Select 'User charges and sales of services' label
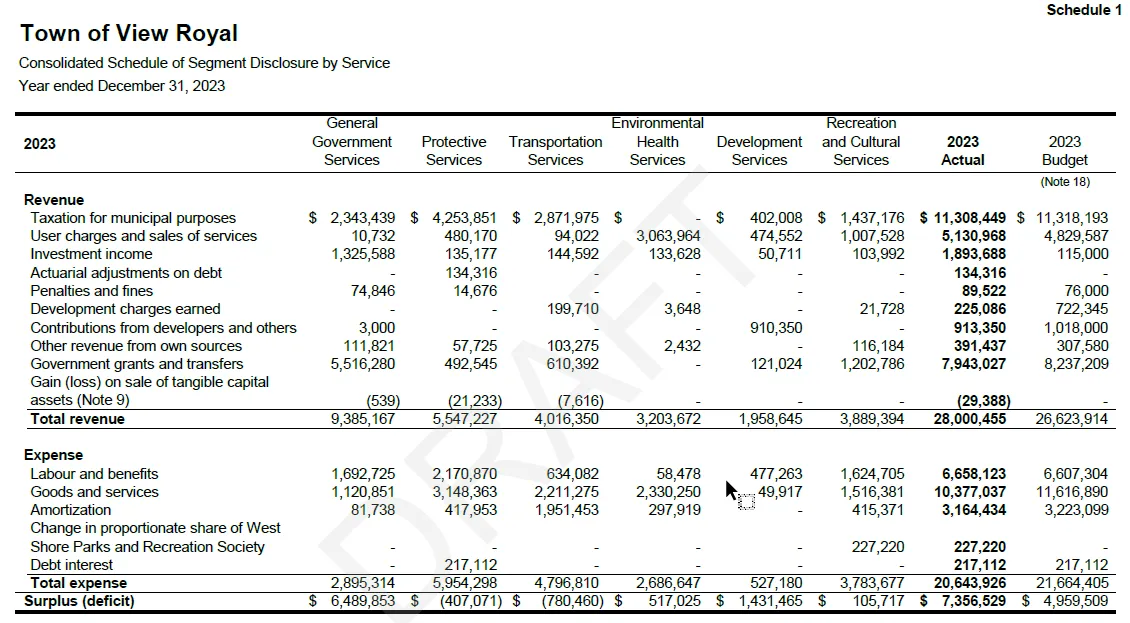The width and height of the screenshot is (1130, 623). (x=143, y=236)
